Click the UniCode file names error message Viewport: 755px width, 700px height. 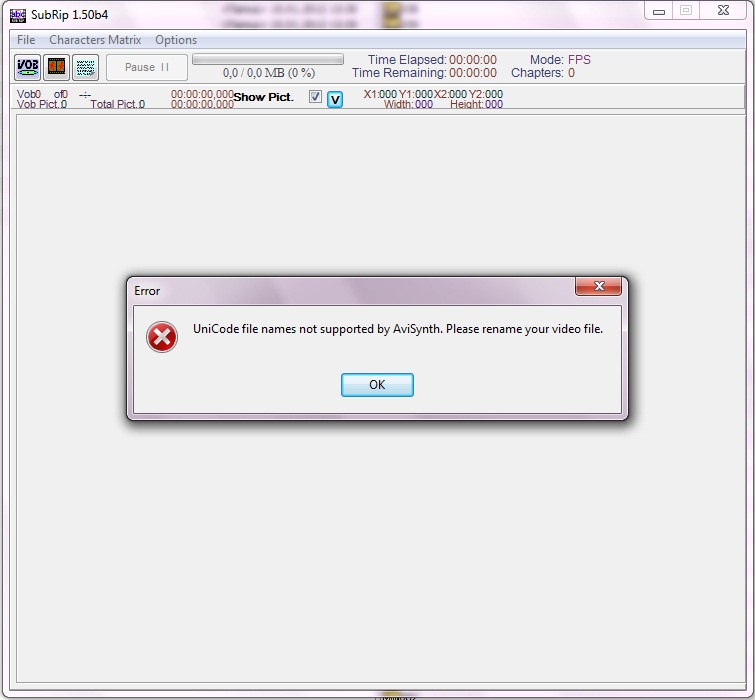(x=398, y=329)
